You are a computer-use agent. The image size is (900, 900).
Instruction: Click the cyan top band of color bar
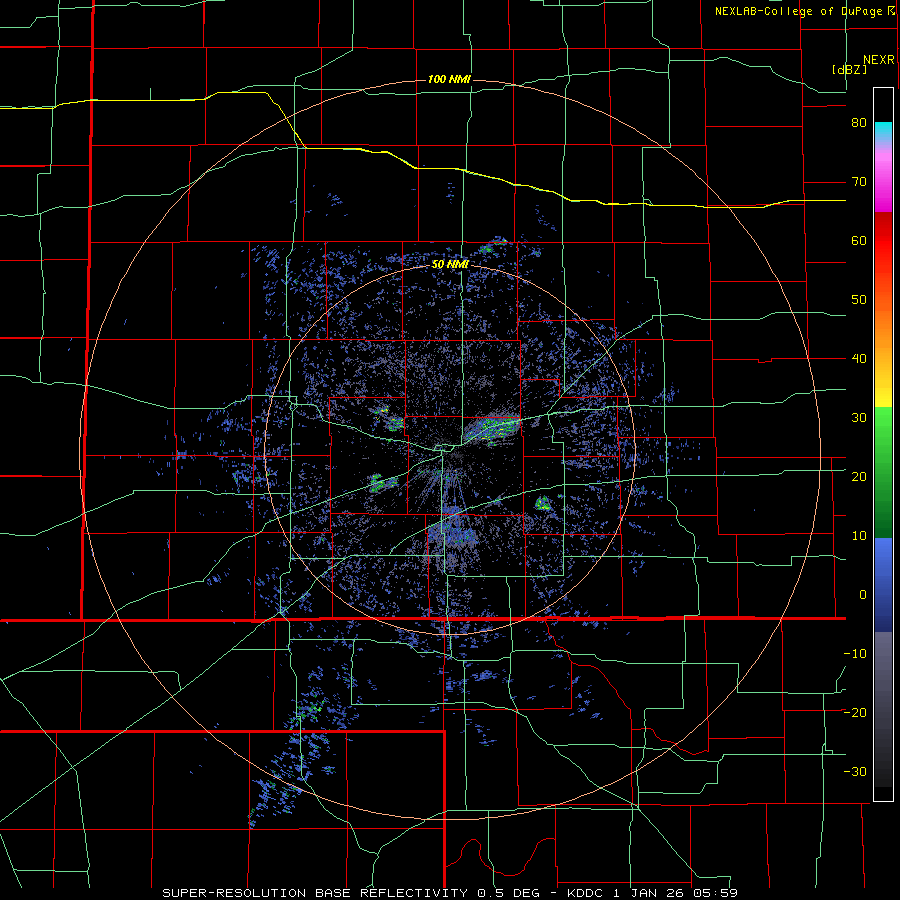[883, 131]
